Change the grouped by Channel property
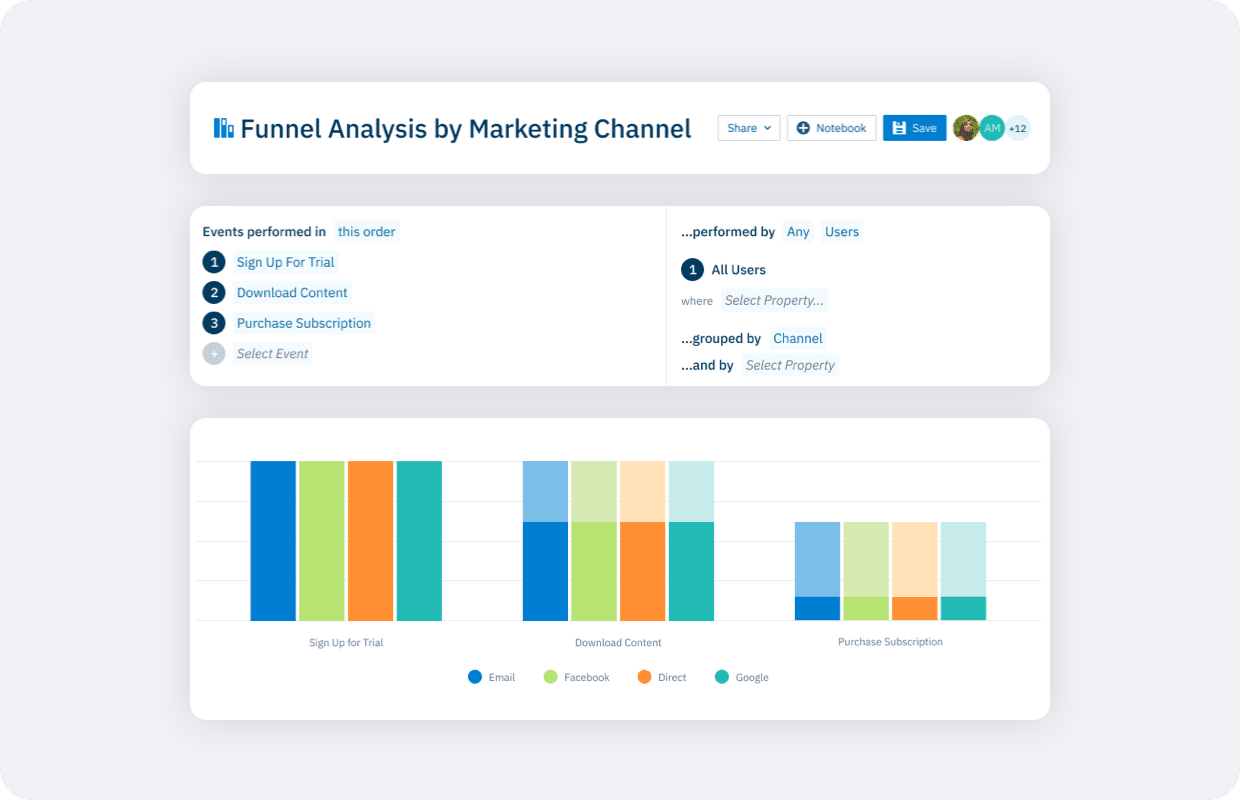This screenshot has height=800, width=1240. pos(798,339)
